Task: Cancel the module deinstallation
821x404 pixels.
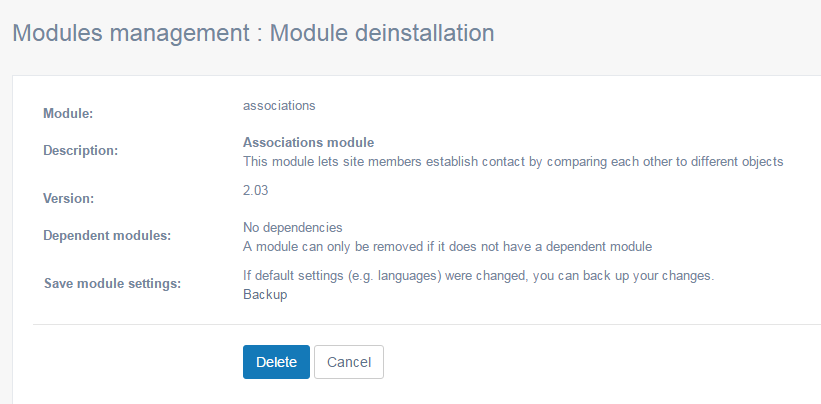Action: coord(349,362)
